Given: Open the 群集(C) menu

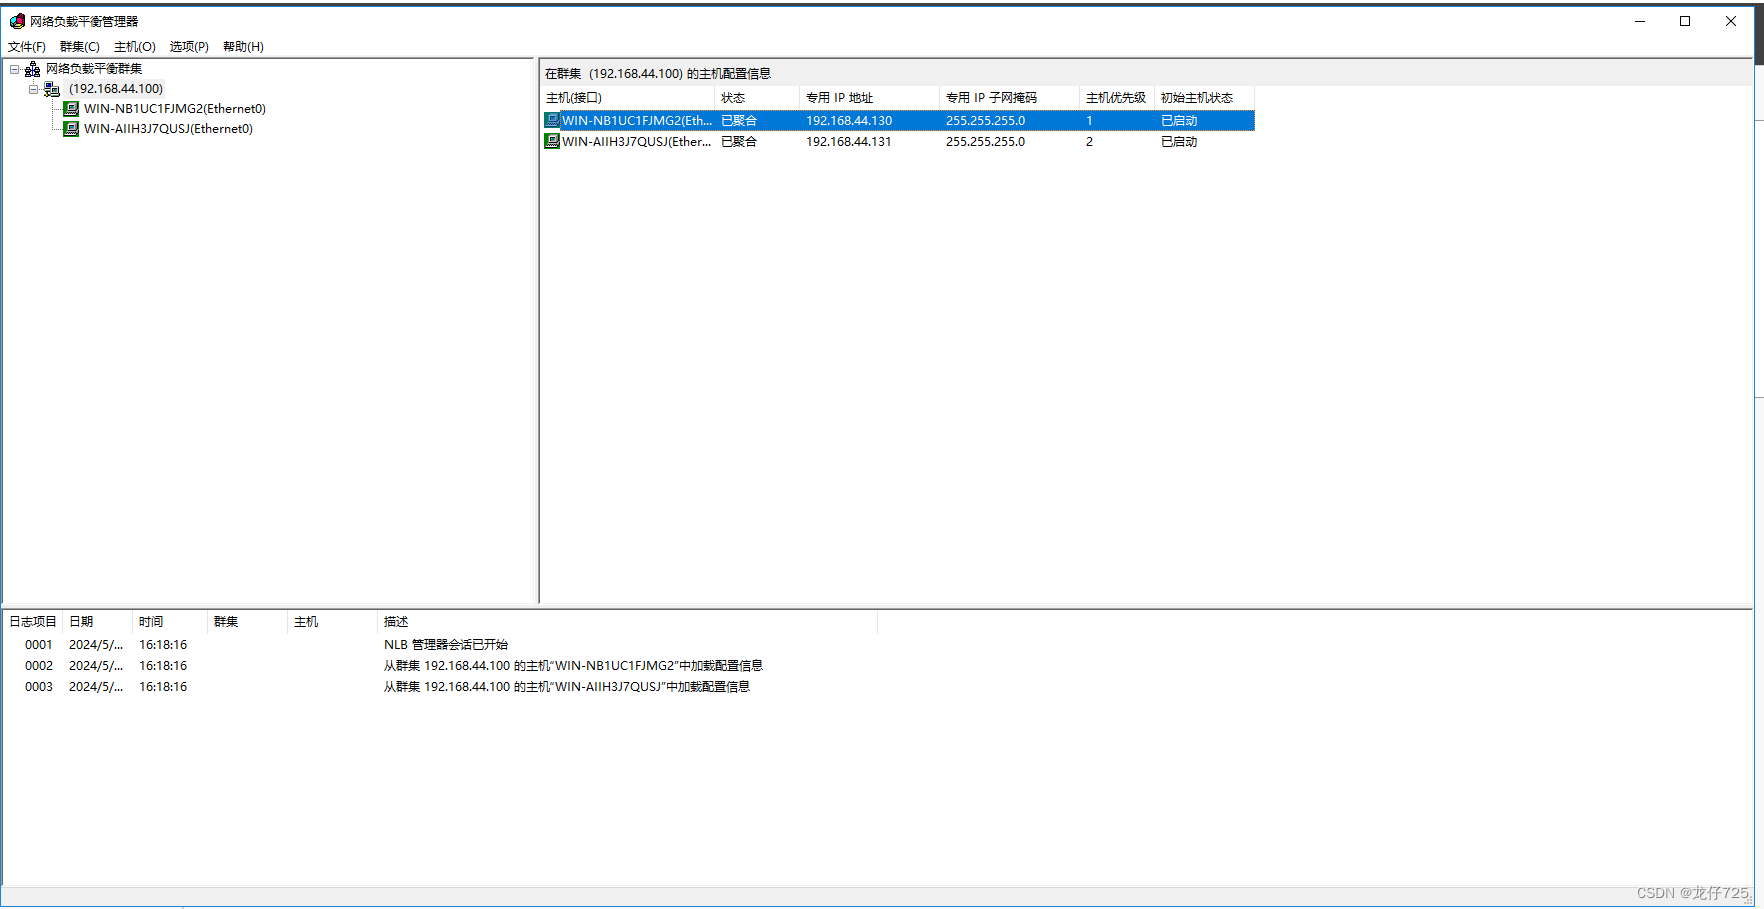Looking at the screenshot, I should pos(80,47).
